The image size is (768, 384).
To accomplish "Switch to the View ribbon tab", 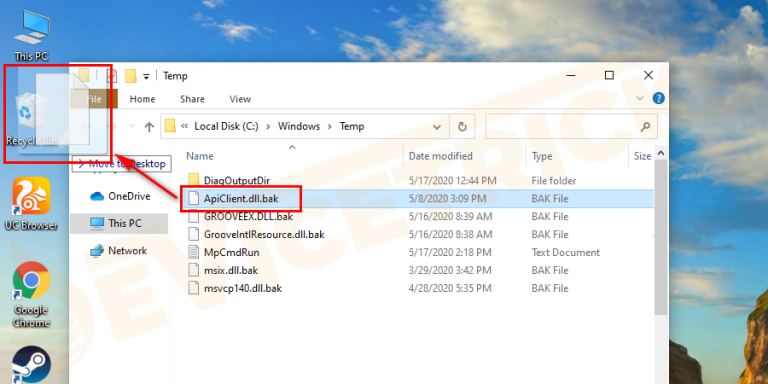I will [240, 99].
